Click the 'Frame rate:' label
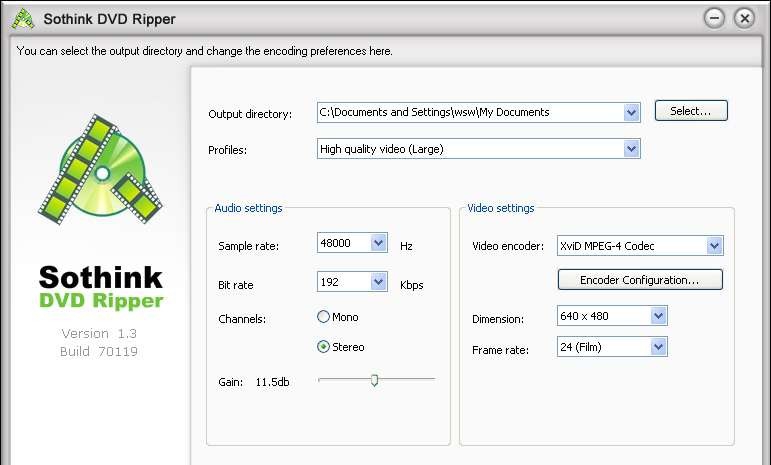This screenshot has width=771, height=465. pos(500,350)
